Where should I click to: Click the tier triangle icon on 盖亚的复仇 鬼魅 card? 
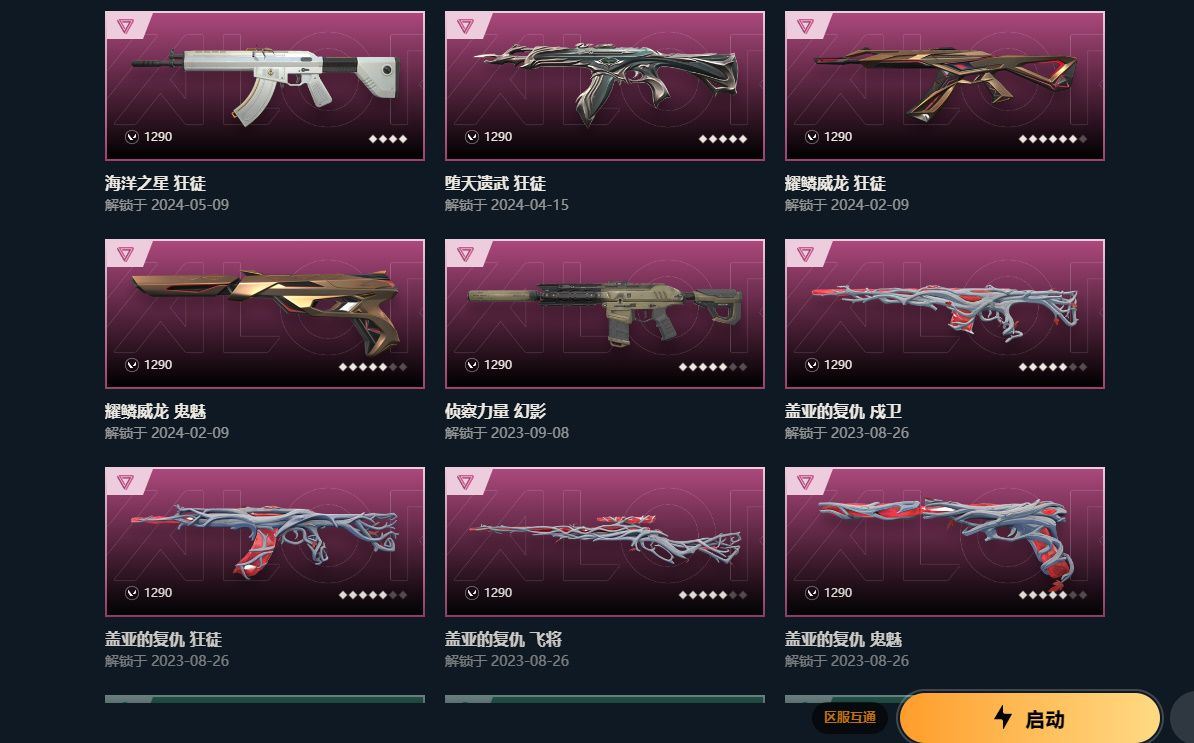(806, 482)
